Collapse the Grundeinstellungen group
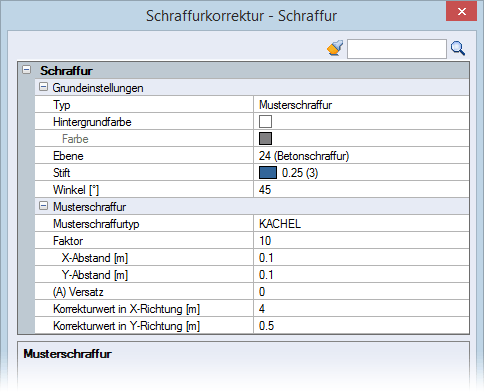The height and width of the screenshot is (392, 484). [43, 87]
